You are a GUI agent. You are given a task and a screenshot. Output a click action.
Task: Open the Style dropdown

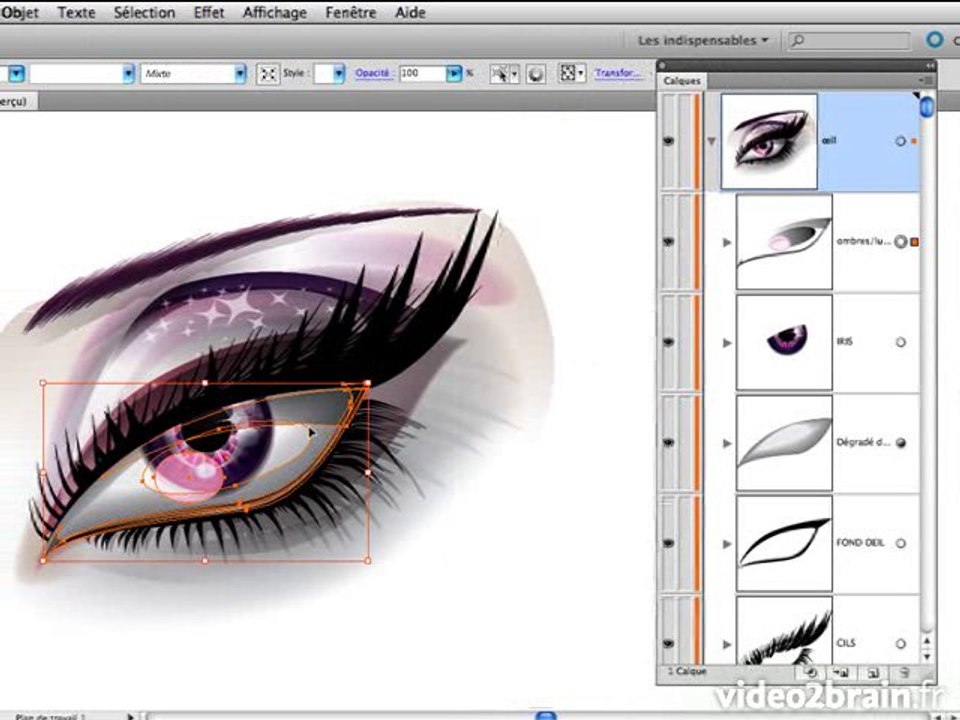pos(339,74)
